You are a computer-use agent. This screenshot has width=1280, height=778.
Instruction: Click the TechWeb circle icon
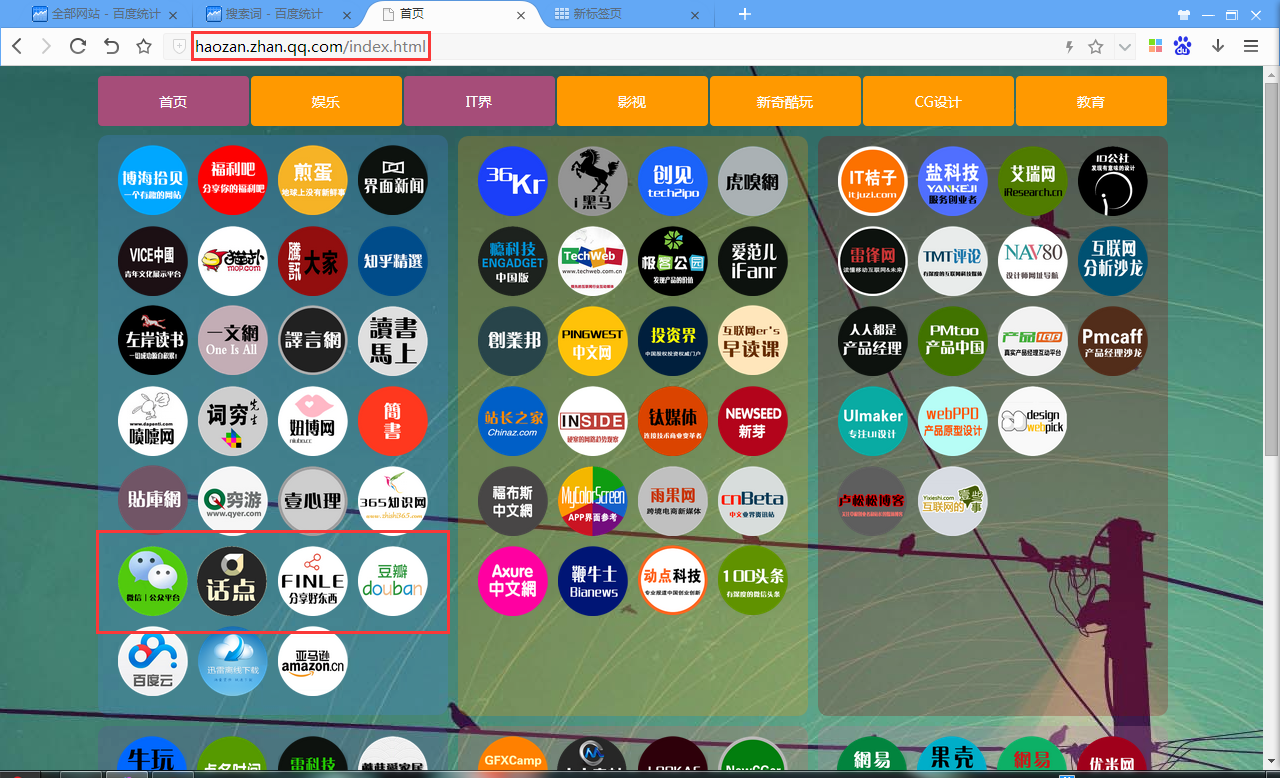(593, 261)
